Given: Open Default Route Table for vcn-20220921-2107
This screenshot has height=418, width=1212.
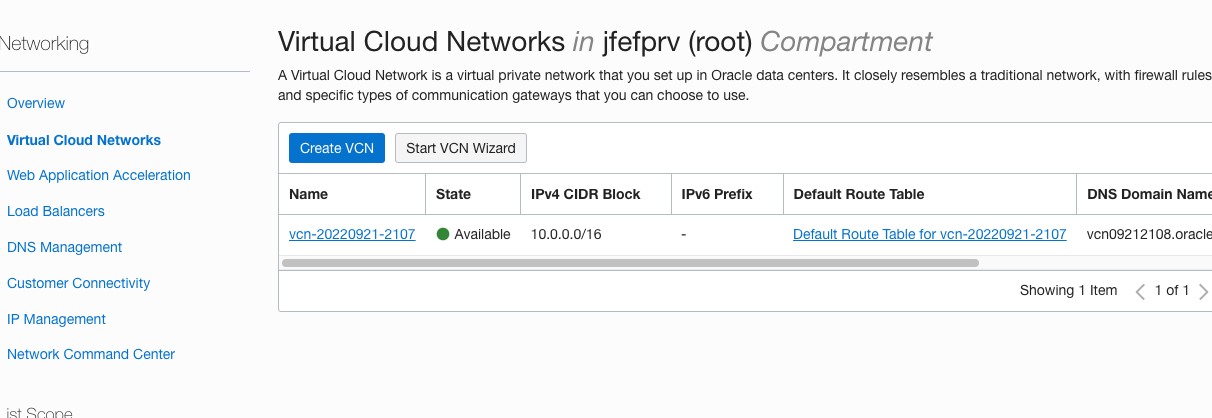Looking at the screenshot, I should pos(929,234).
